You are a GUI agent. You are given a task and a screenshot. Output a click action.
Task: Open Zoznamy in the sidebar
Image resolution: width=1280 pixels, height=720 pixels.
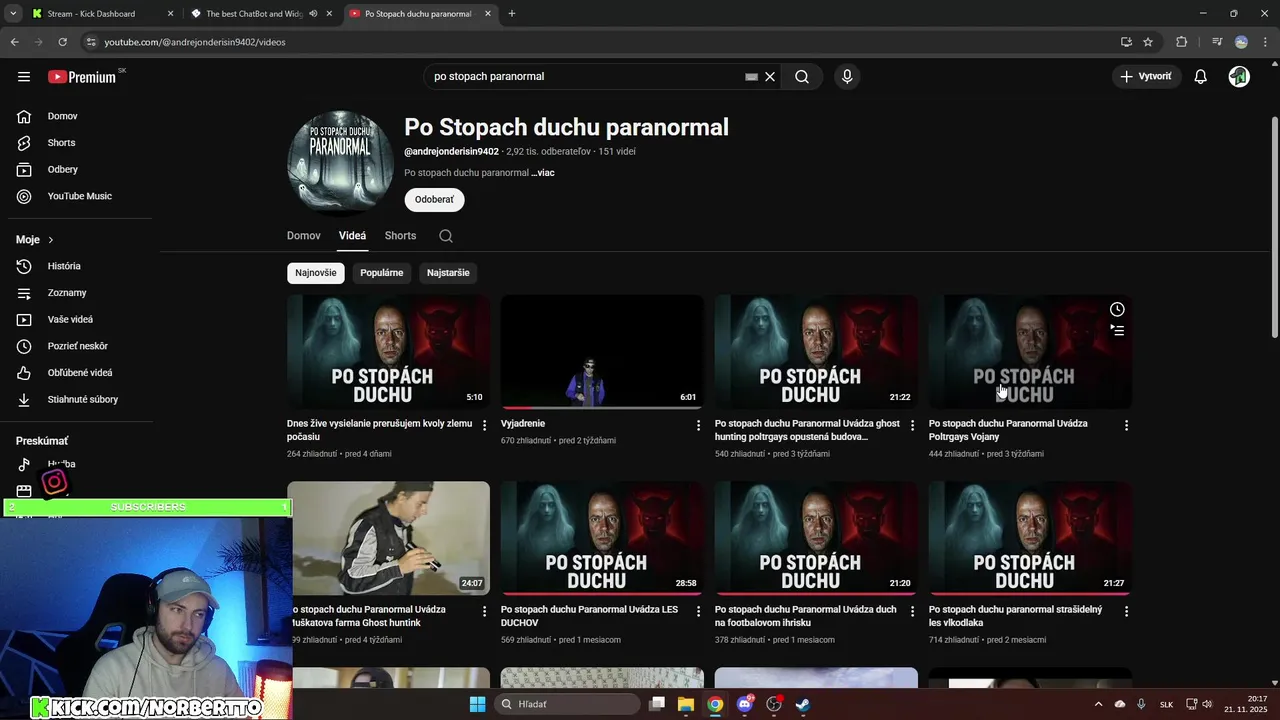[x=80, y=293]
